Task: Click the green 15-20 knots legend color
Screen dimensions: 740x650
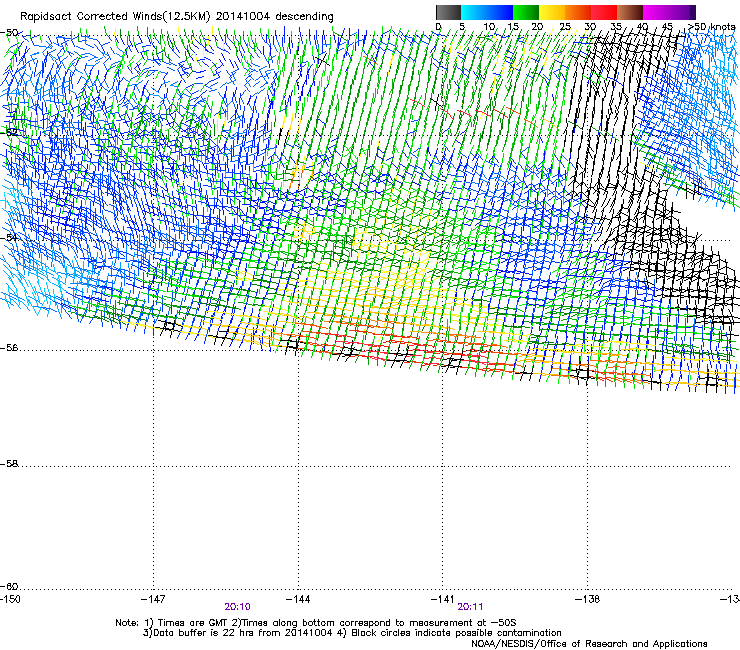Action: click(x=526, y=12)
